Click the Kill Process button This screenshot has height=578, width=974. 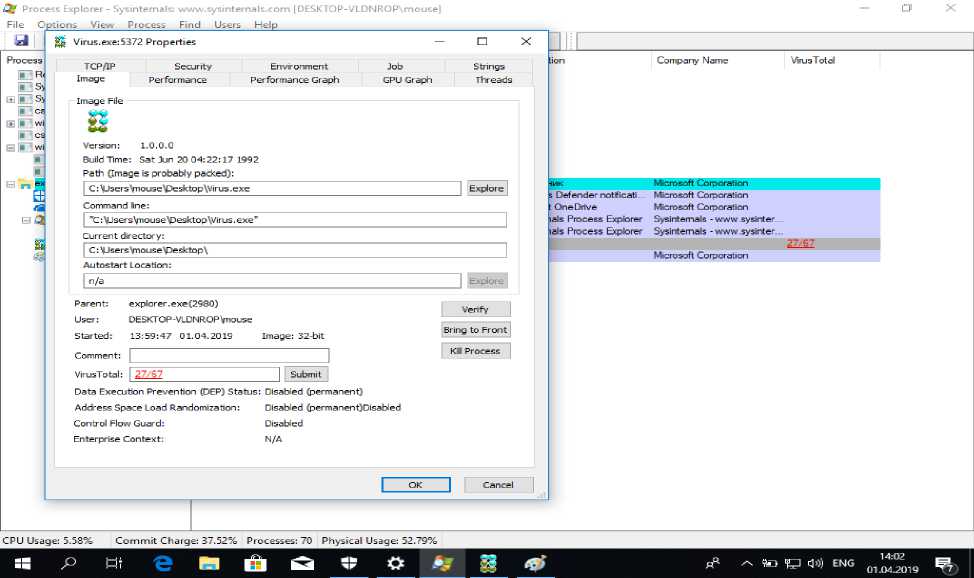click(475, 351)
